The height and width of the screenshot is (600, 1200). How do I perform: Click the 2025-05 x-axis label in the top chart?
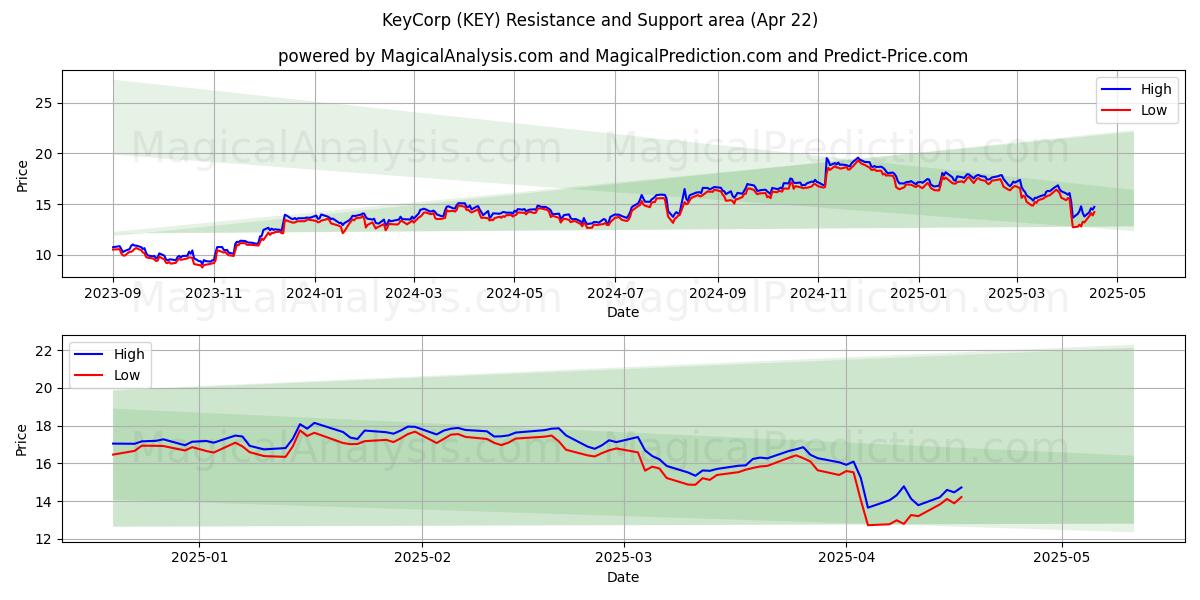click(1117, 294)
